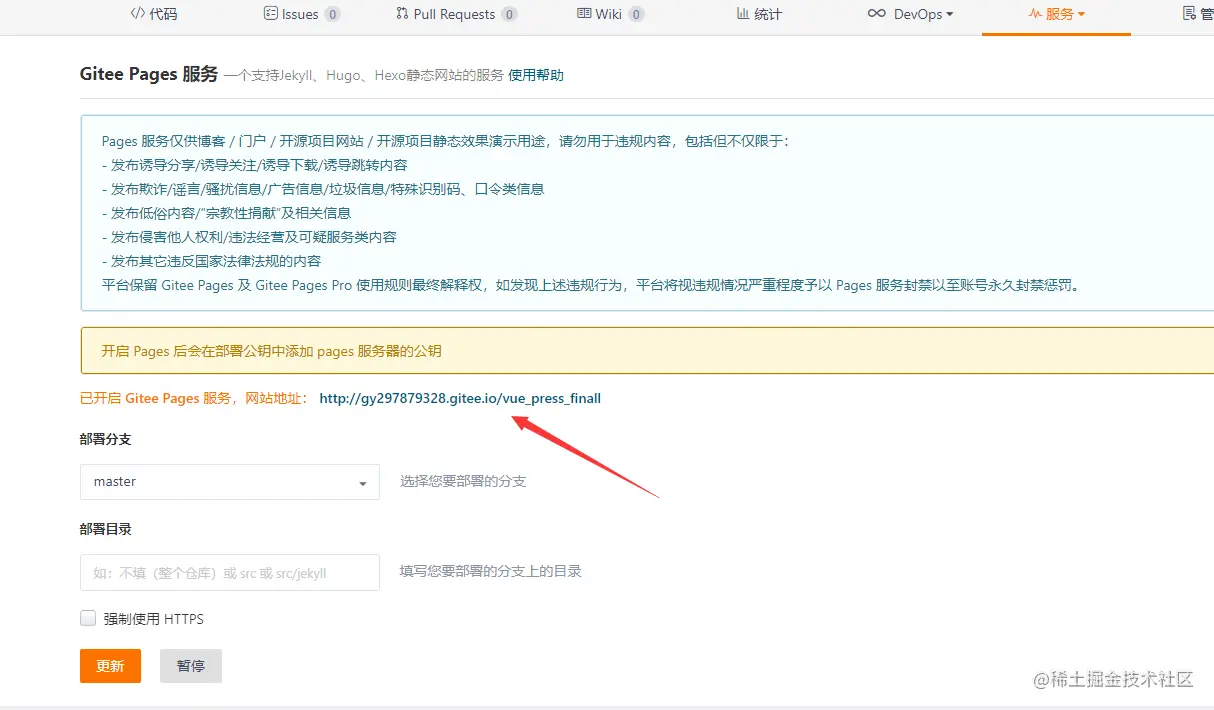Screen dimensions: 1214x710
Task: Click the 统计 bar chart icon
Action: (x=743, y=14)
